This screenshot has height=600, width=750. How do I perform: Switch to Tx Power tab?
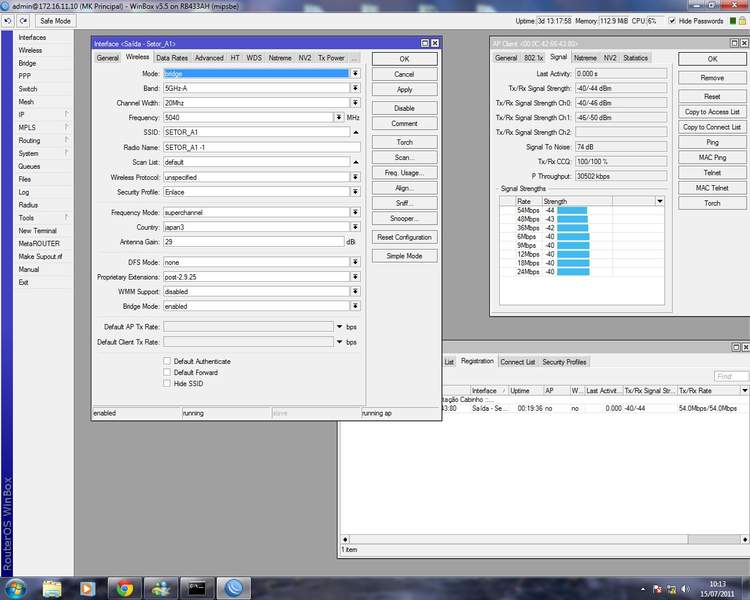tap(331, 58)
